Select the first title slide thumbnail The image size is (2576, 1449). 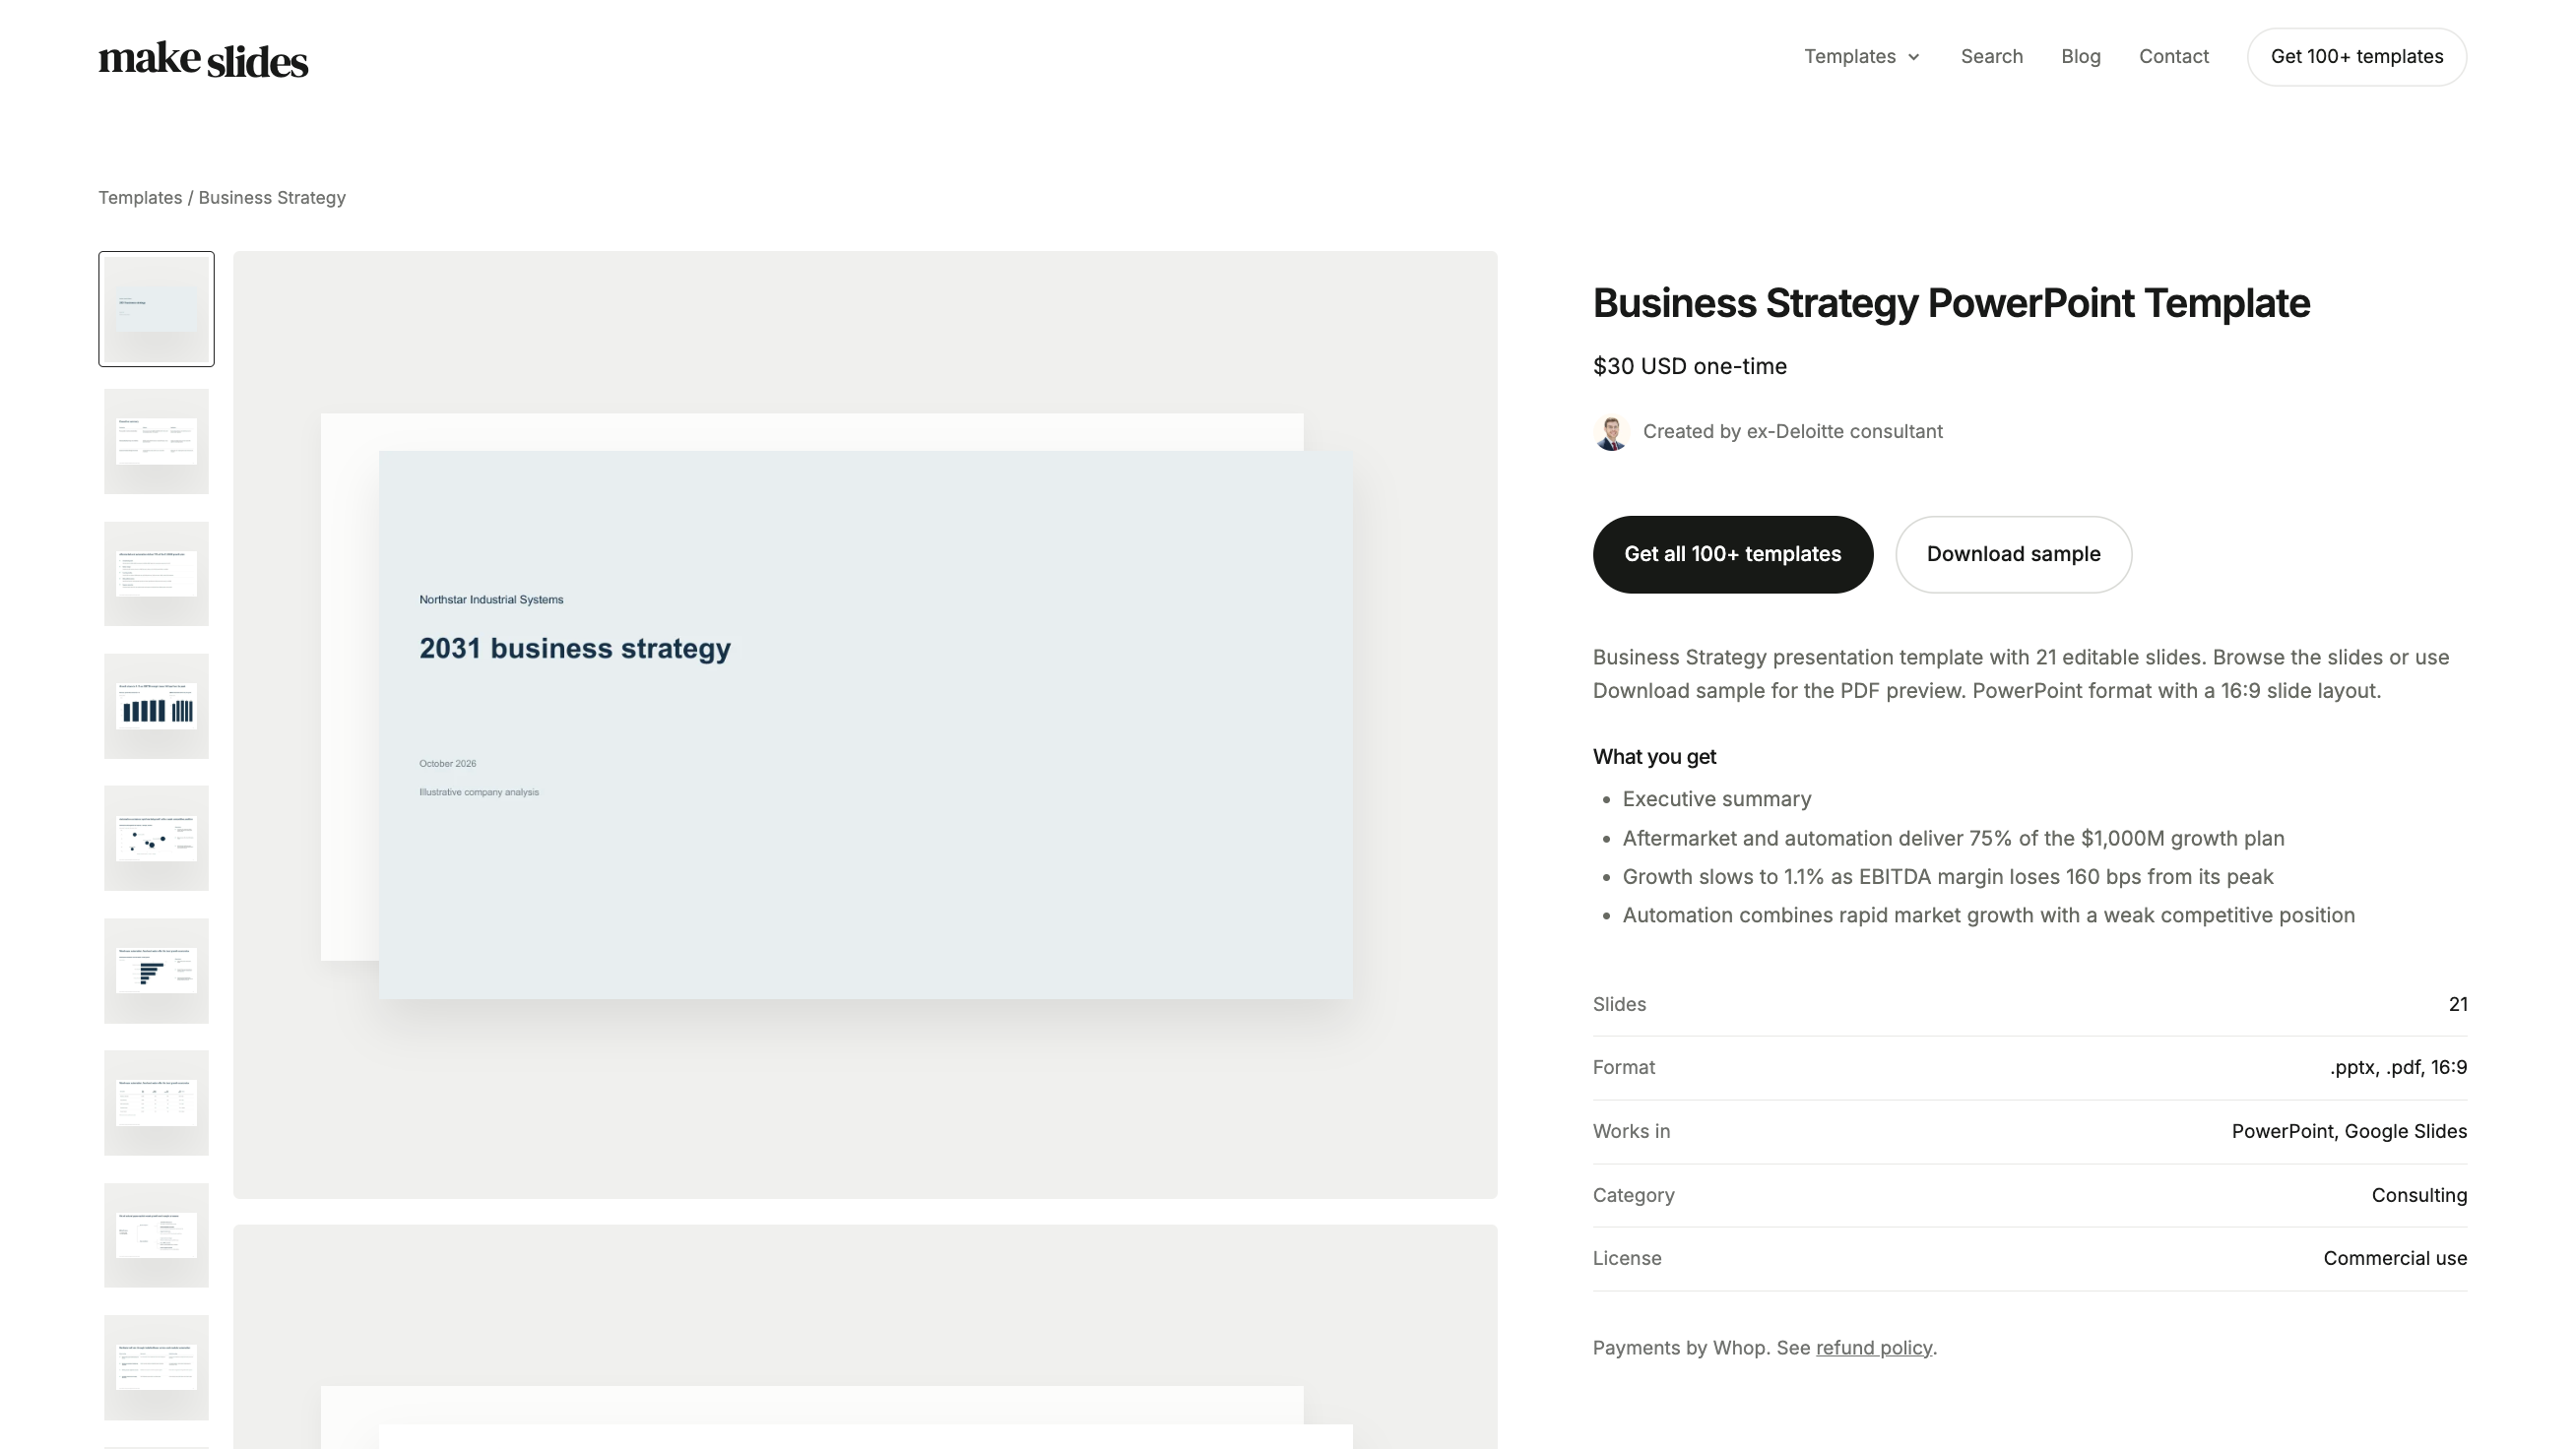coord(156,309)
